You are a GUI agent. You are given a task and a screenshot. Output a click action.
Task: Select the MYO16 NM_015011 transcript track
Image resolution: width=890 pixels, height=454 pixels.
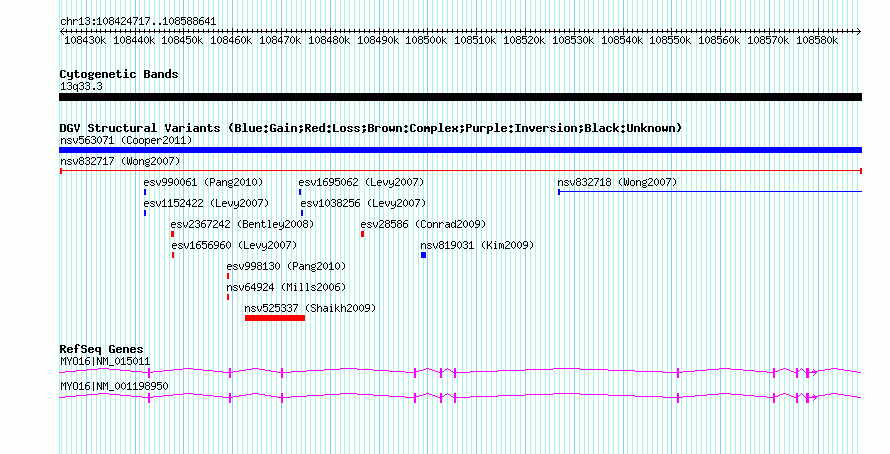pyautogui.click(x=460, y=372)
